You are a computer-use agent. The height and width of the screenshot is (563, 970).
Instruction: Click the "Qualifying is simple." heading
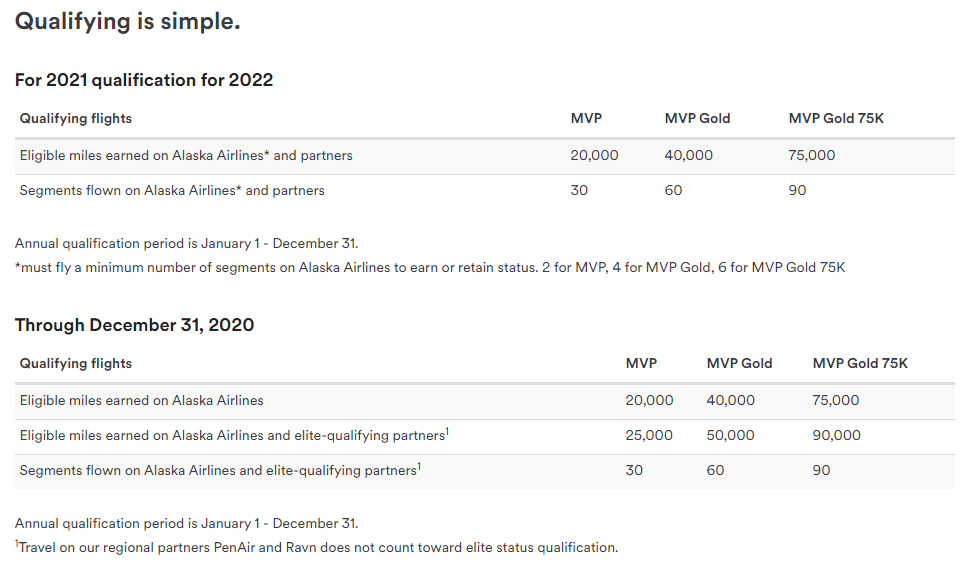[127, 22]
